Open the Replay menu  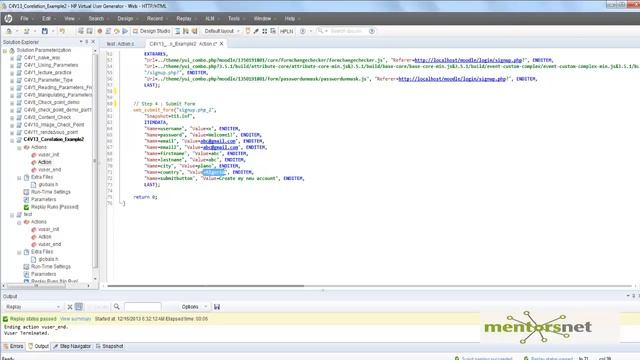(x=184, y=18)
